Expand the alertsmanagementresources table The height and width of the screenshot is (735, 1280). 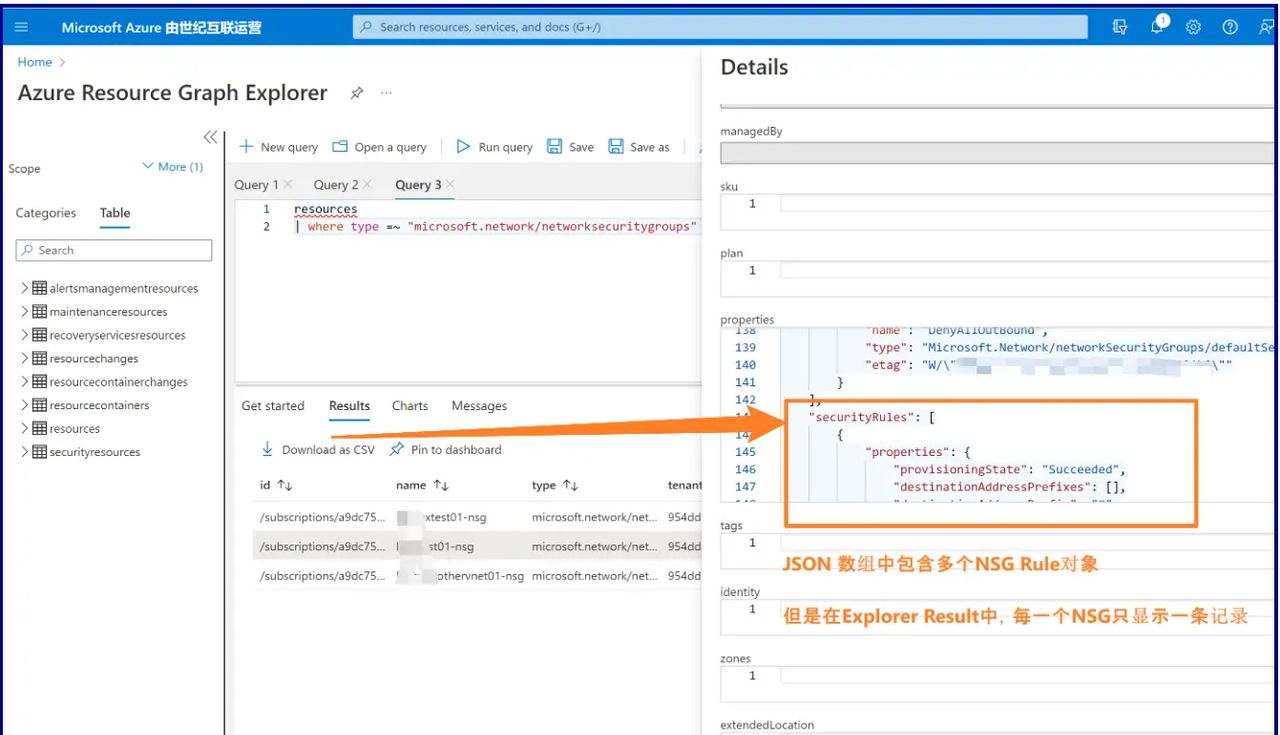pos(25,288)
